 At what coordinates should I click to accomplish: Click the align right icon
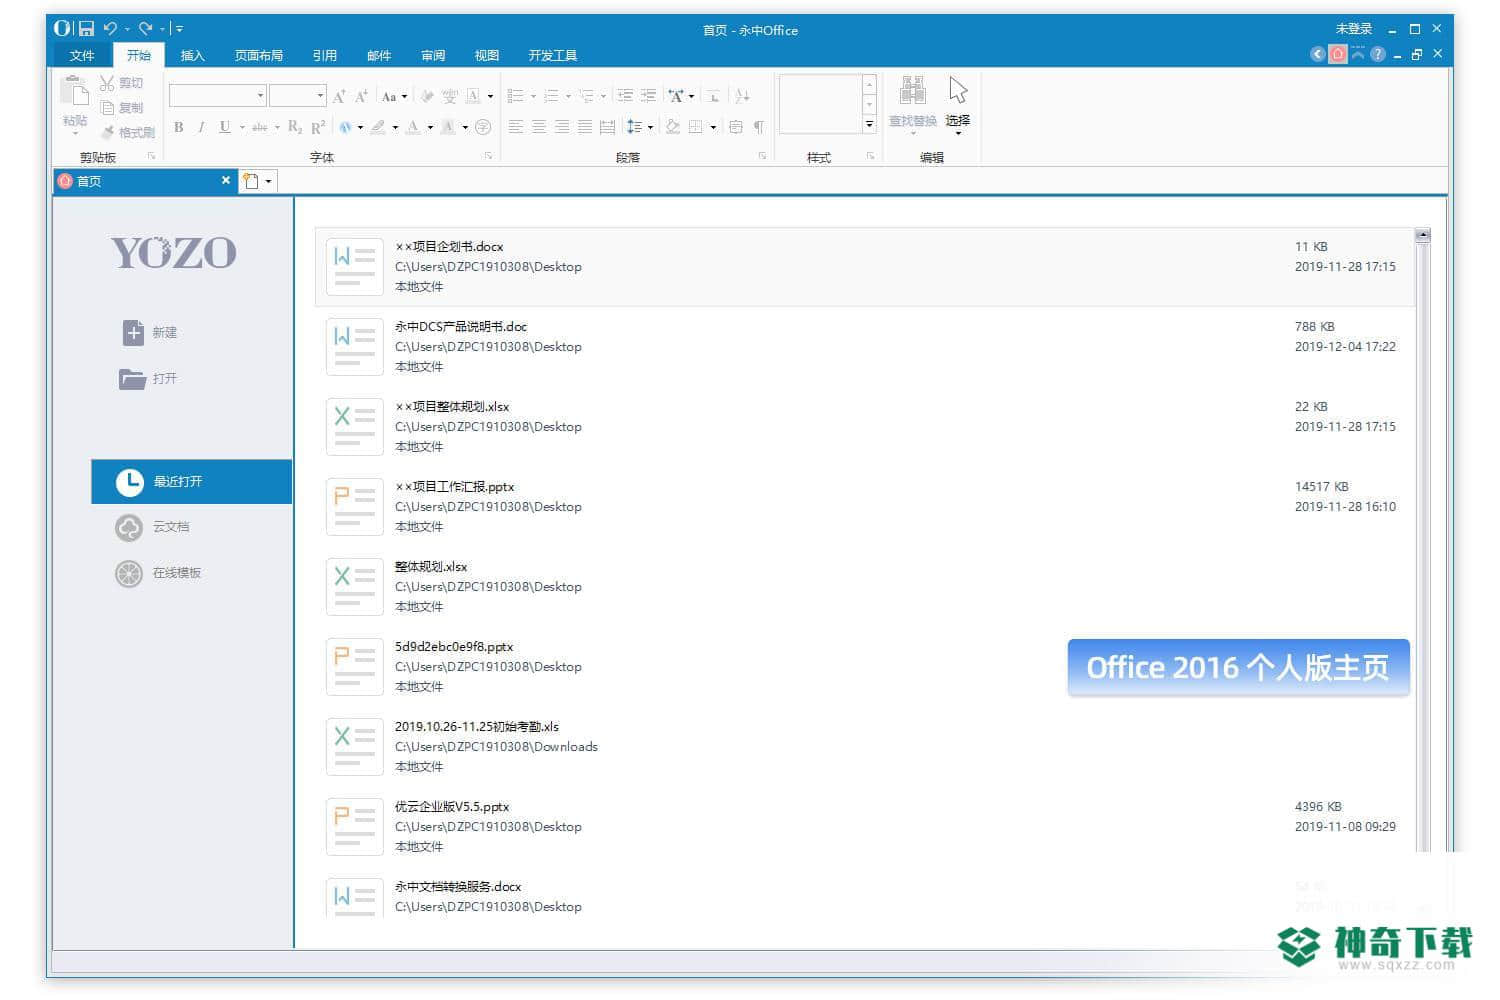click(562, 127)
